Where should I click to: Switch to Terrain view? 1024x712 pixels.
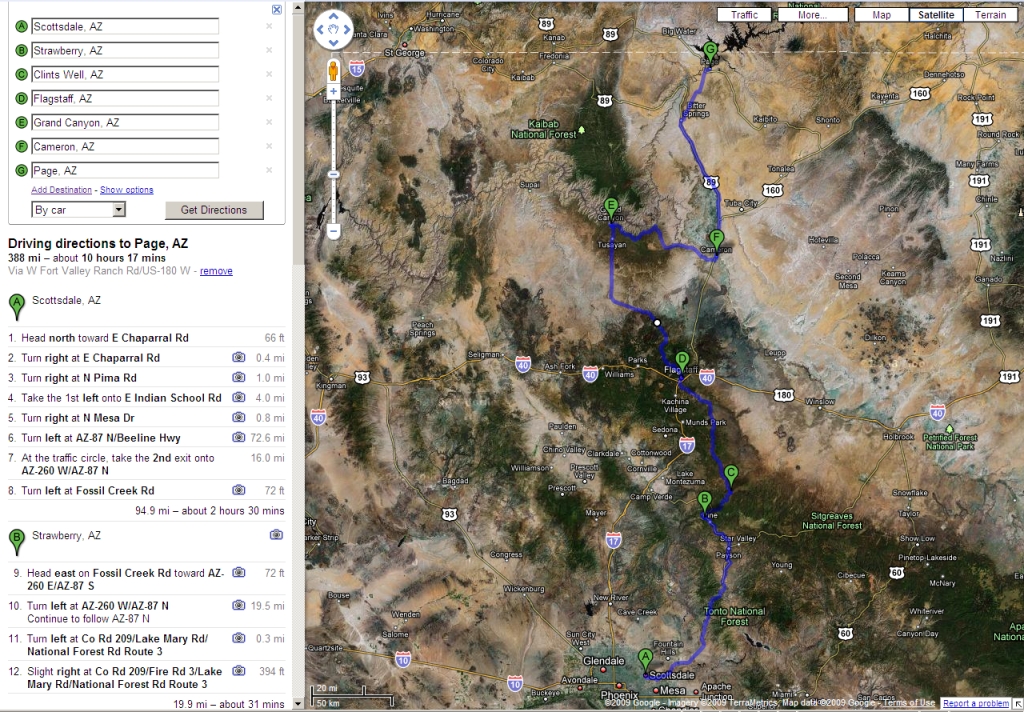click(991, 14)
